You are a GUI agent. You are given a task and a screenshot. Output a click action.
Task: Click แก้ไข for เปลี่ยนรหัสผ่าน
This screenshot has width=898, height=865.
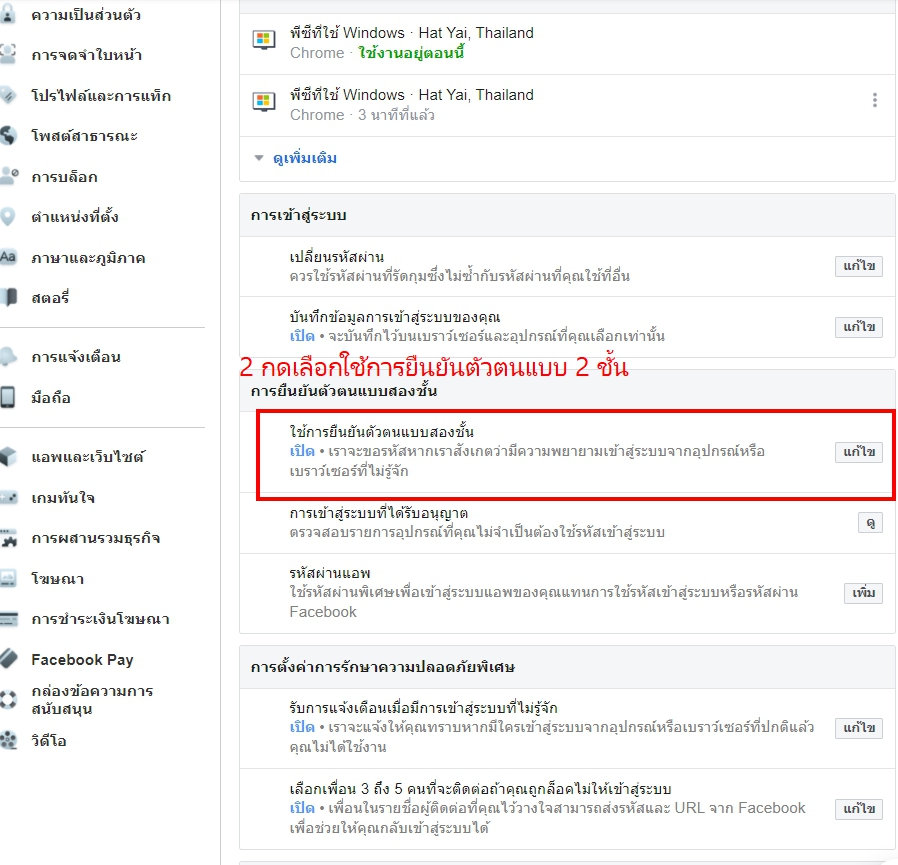pos(858,266)
